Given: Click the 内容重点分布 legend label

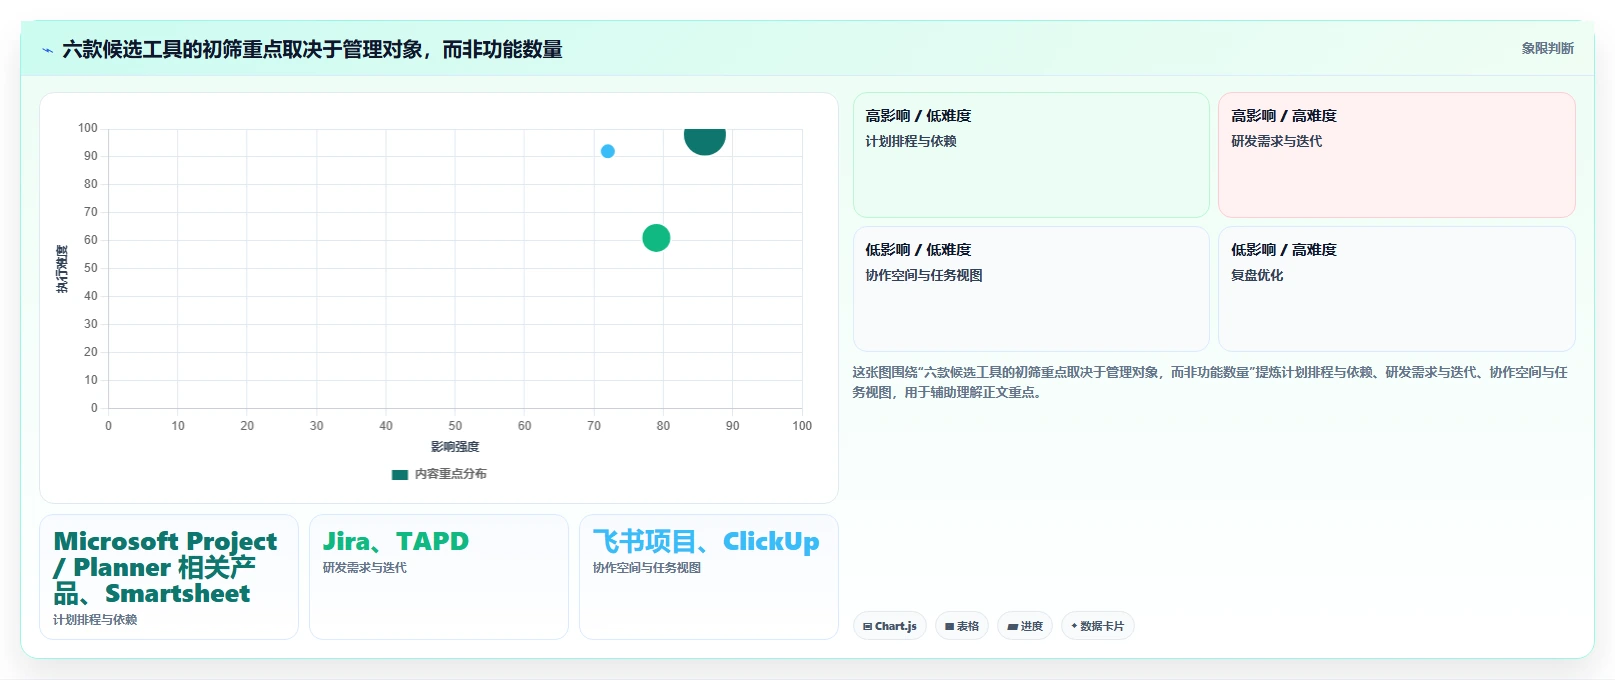Looking at the screenshot, I should (x=451, y=474).
